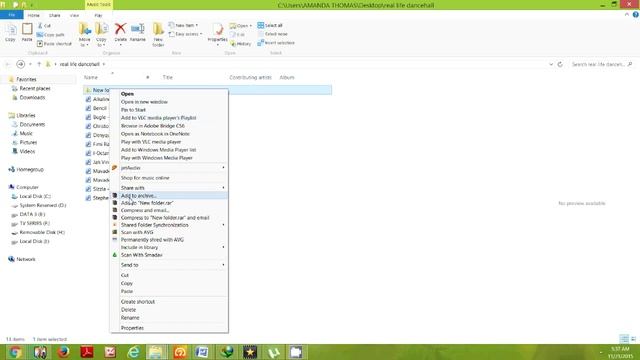Screen dimensions: 640x360
Task: Switch to details view in status bar
Action: (624, 339)
